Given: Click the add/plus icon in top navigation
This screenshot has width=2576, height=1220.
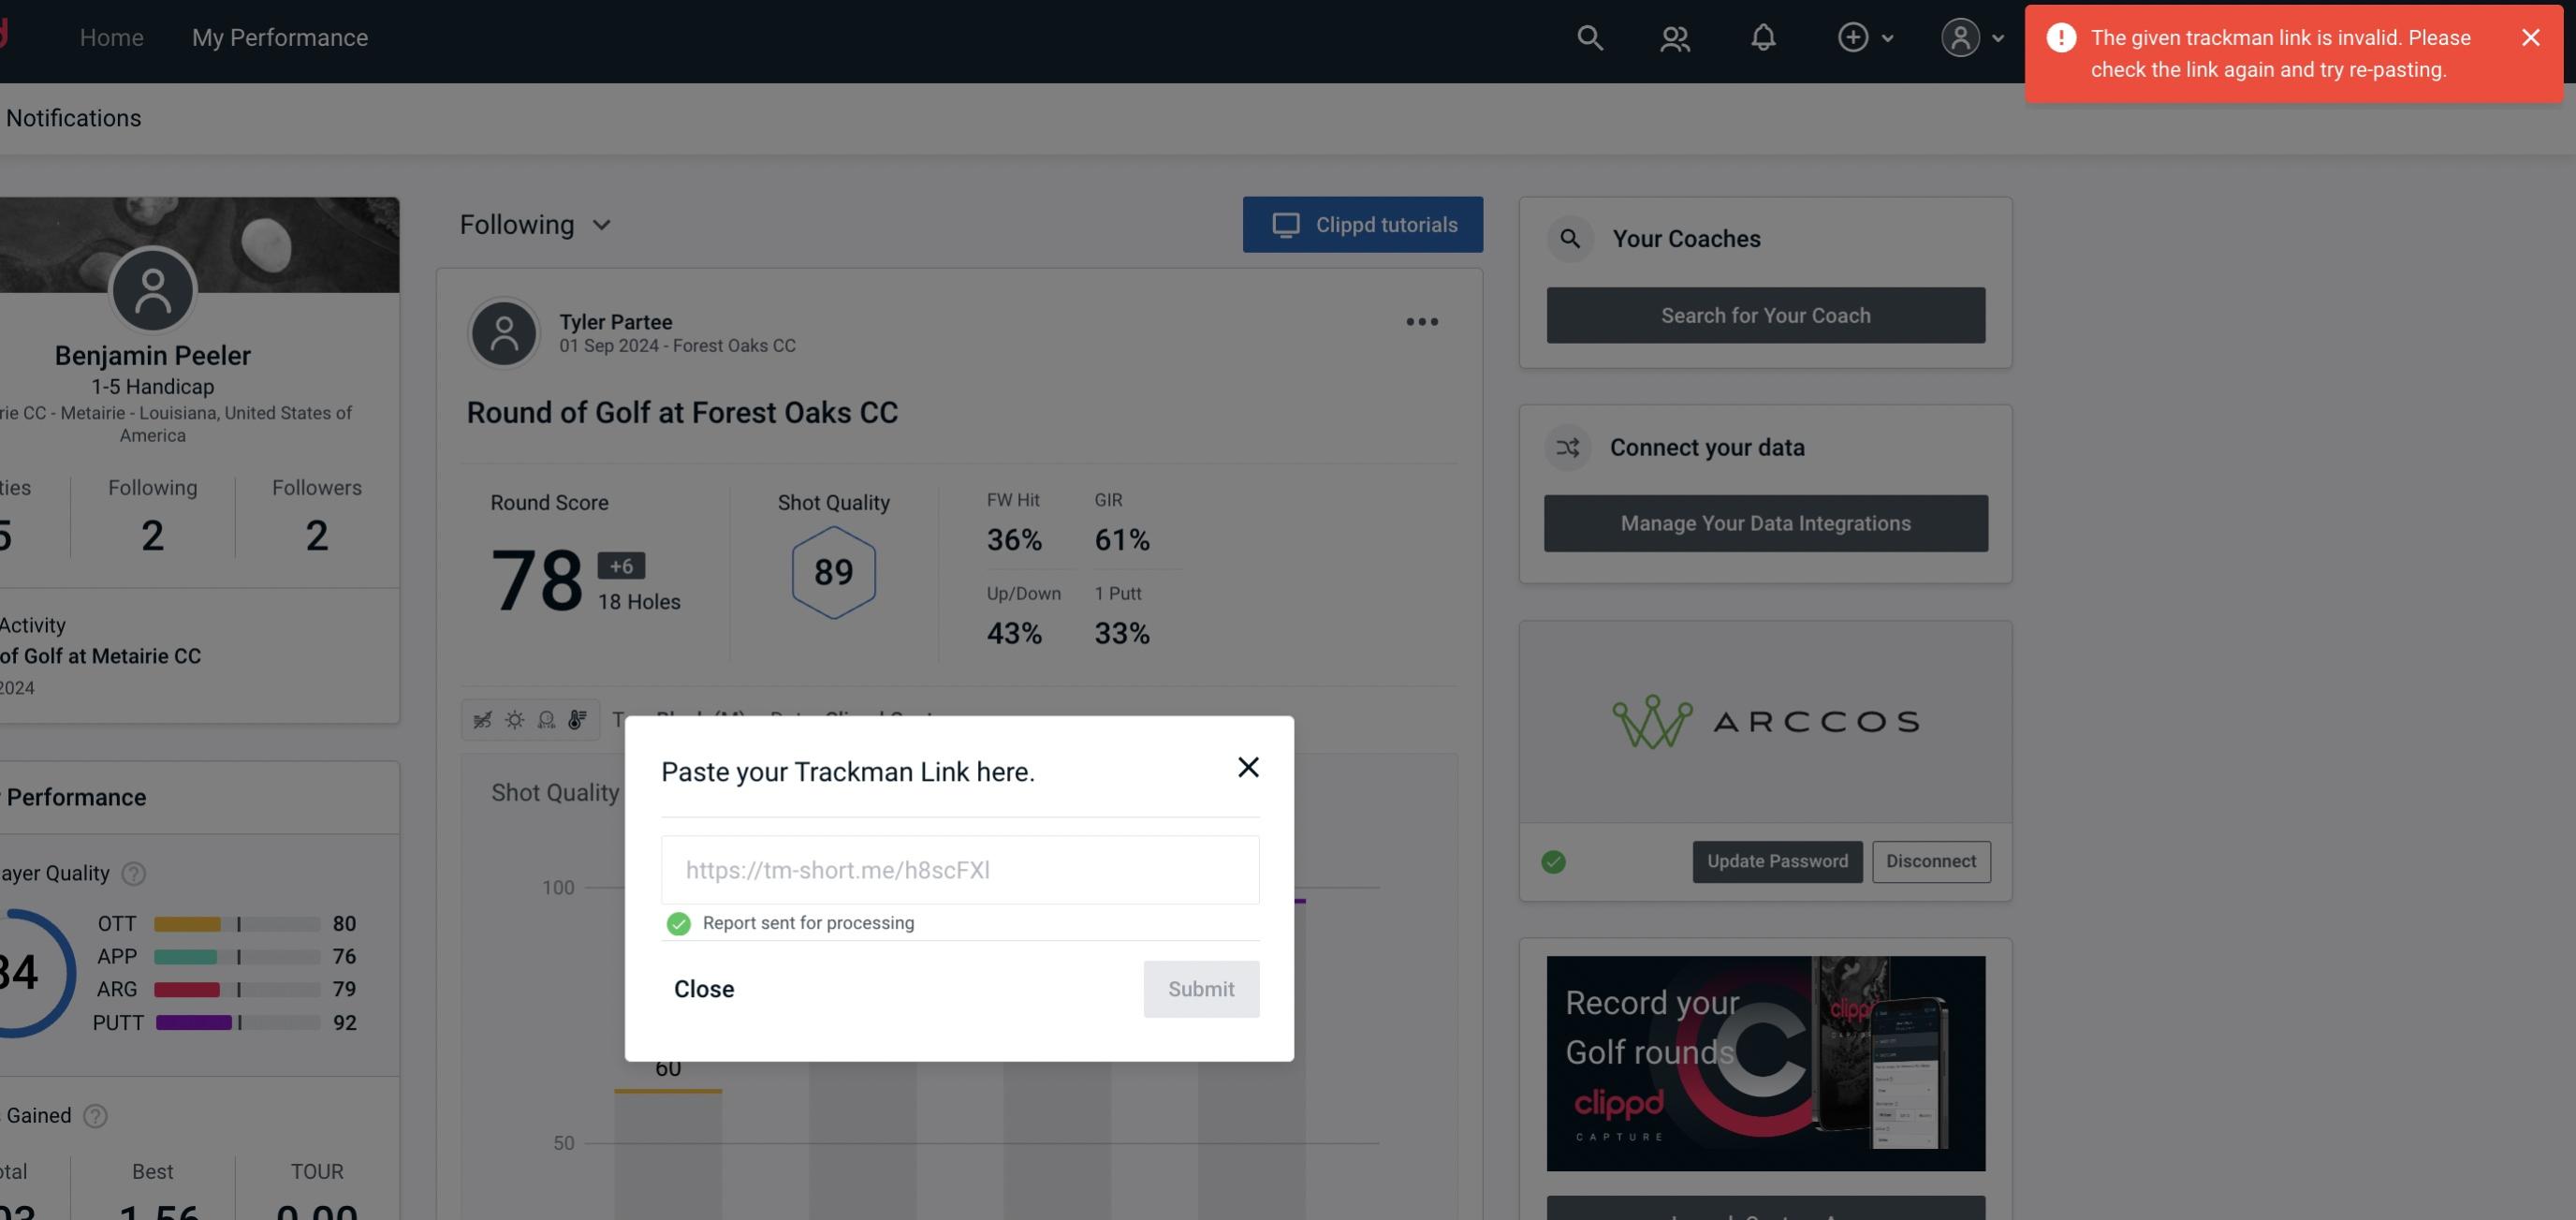Looking at the screenshot, I should click(x=1853, y=37).
